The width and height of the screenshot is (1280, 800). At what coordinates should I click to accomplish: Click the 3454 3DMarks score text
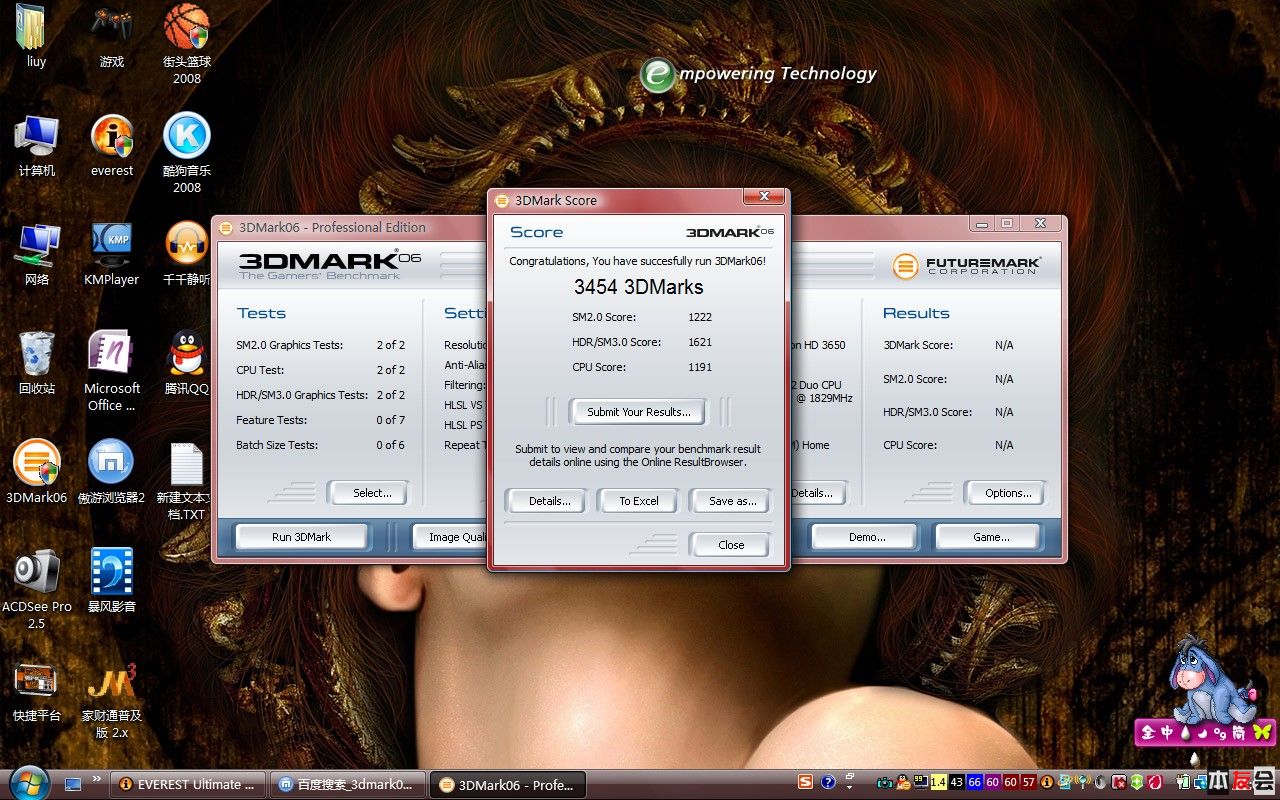coord(638,287)
